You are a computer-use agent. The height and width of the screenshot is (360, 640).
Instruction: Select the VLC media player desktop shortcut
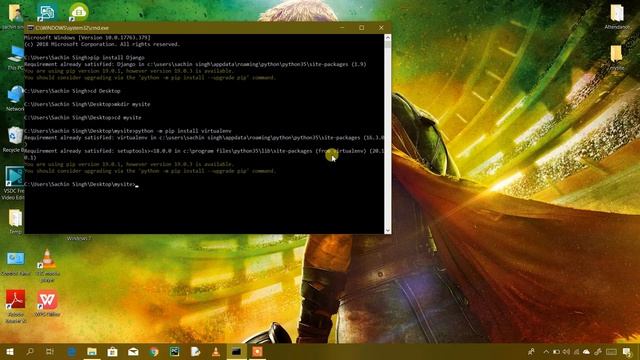click(47, 265)
